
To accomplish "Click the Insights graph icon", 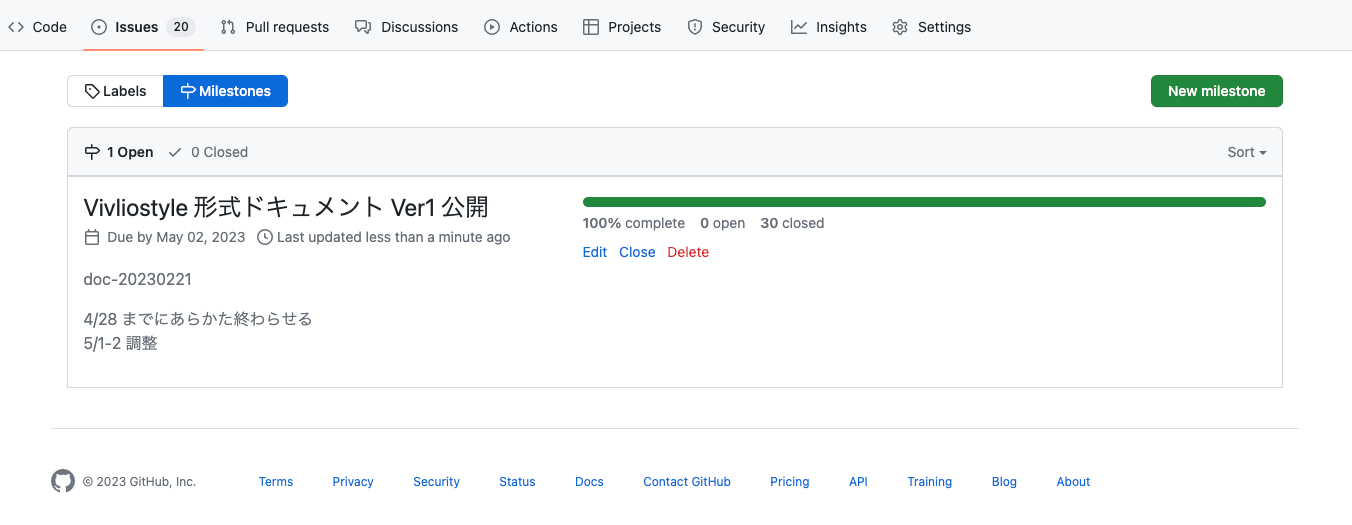I will [x=799, y=27].
